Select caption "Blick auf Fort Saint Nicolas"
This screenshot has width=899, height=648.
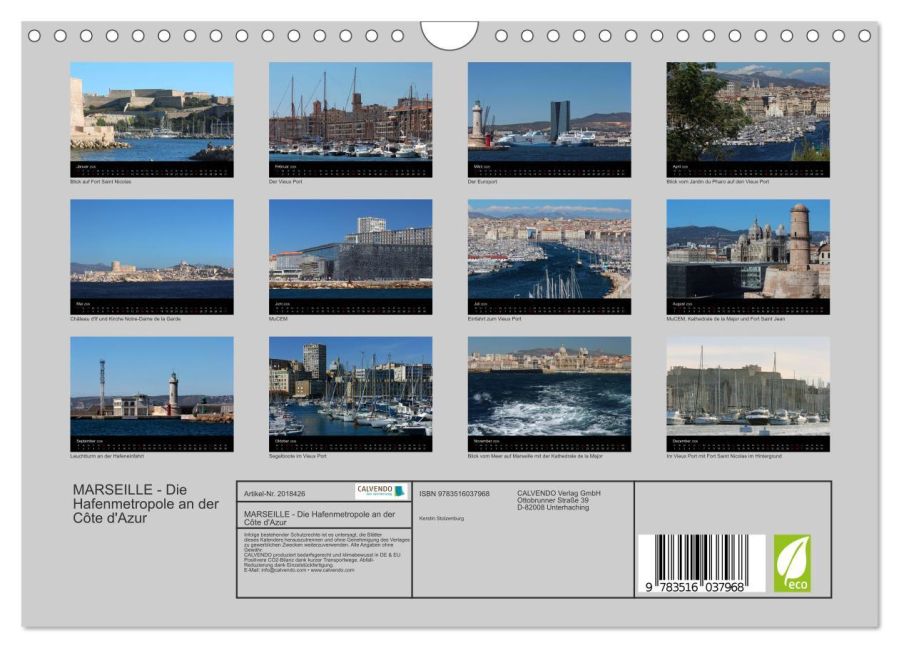pyautogui.click(x=101, y=182)
